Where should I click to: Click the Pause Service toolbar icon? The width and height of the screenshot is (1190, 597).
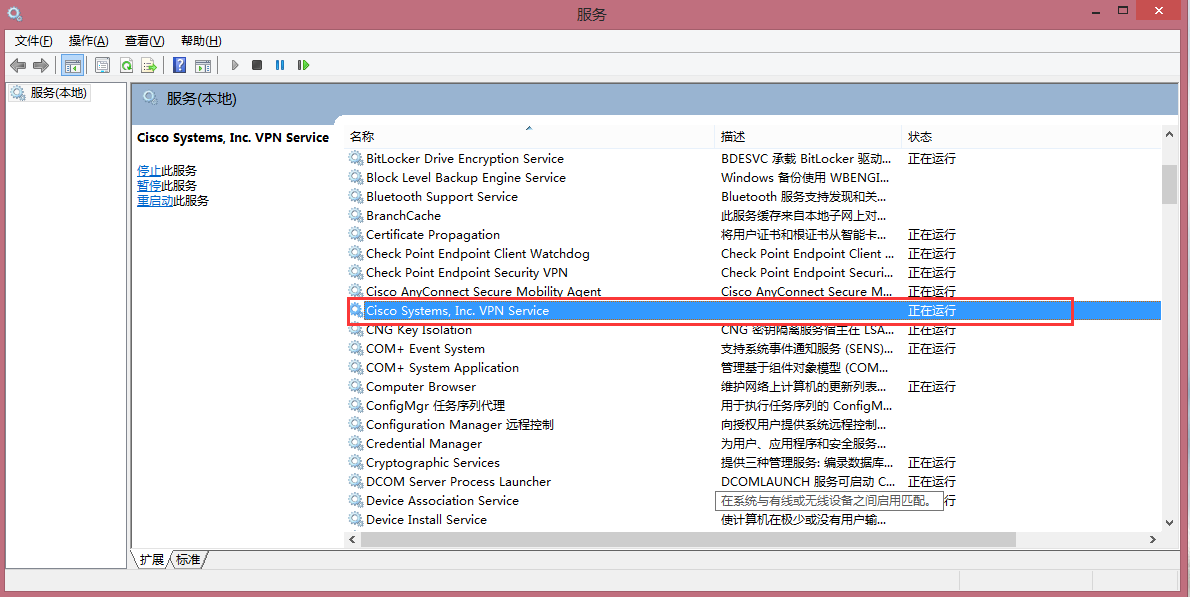(280, 65)
